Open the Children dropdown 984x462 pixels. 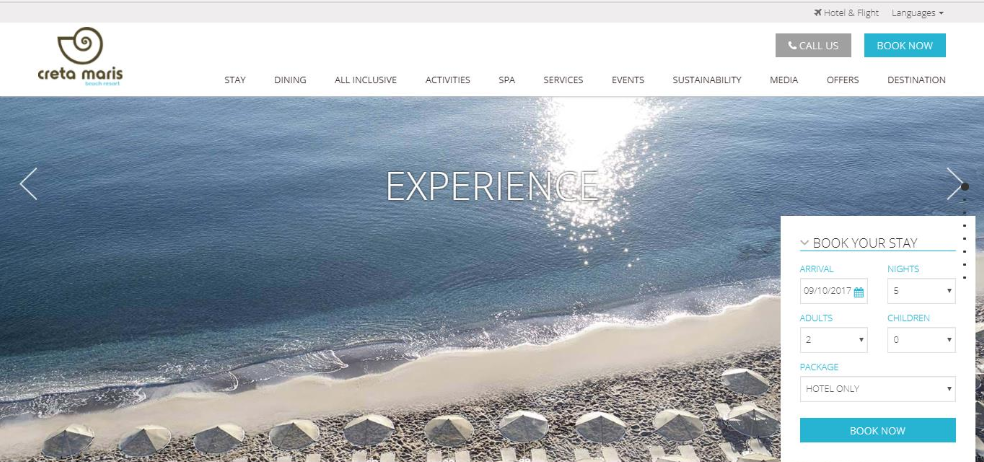(x=921, y=340)
